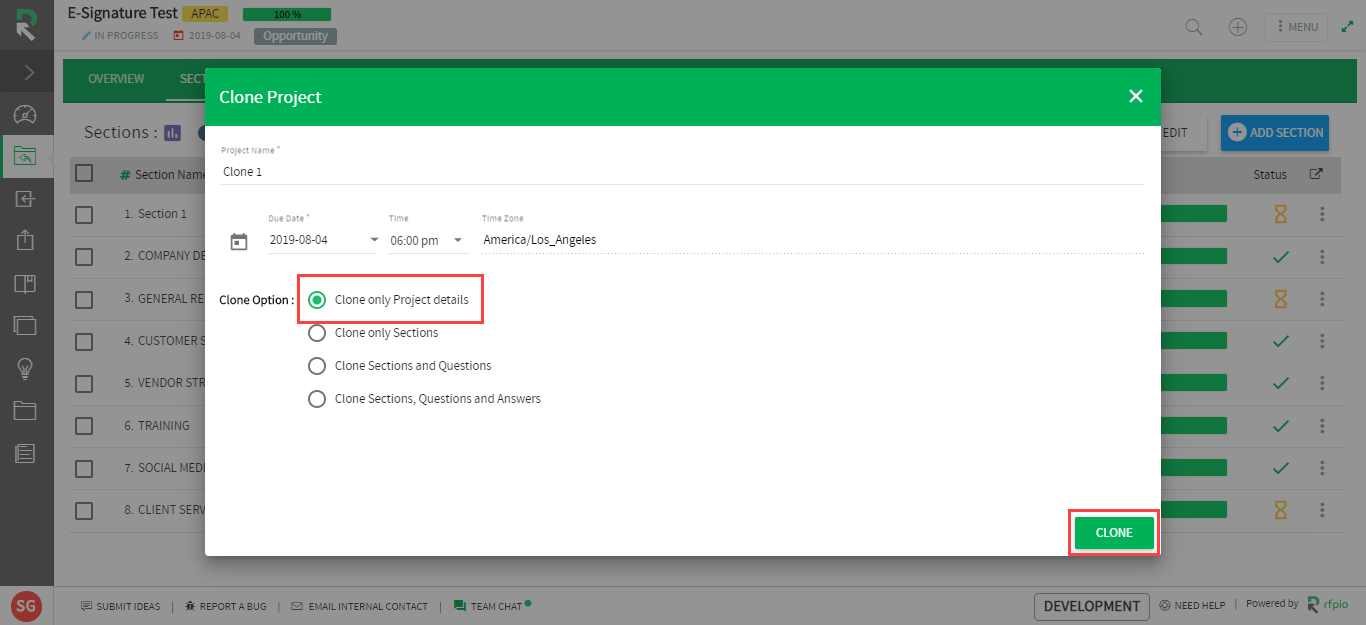Click the hourglass status icon in Section 1 row
This screenshot has width=1366, height=625.
[1280, 214]
